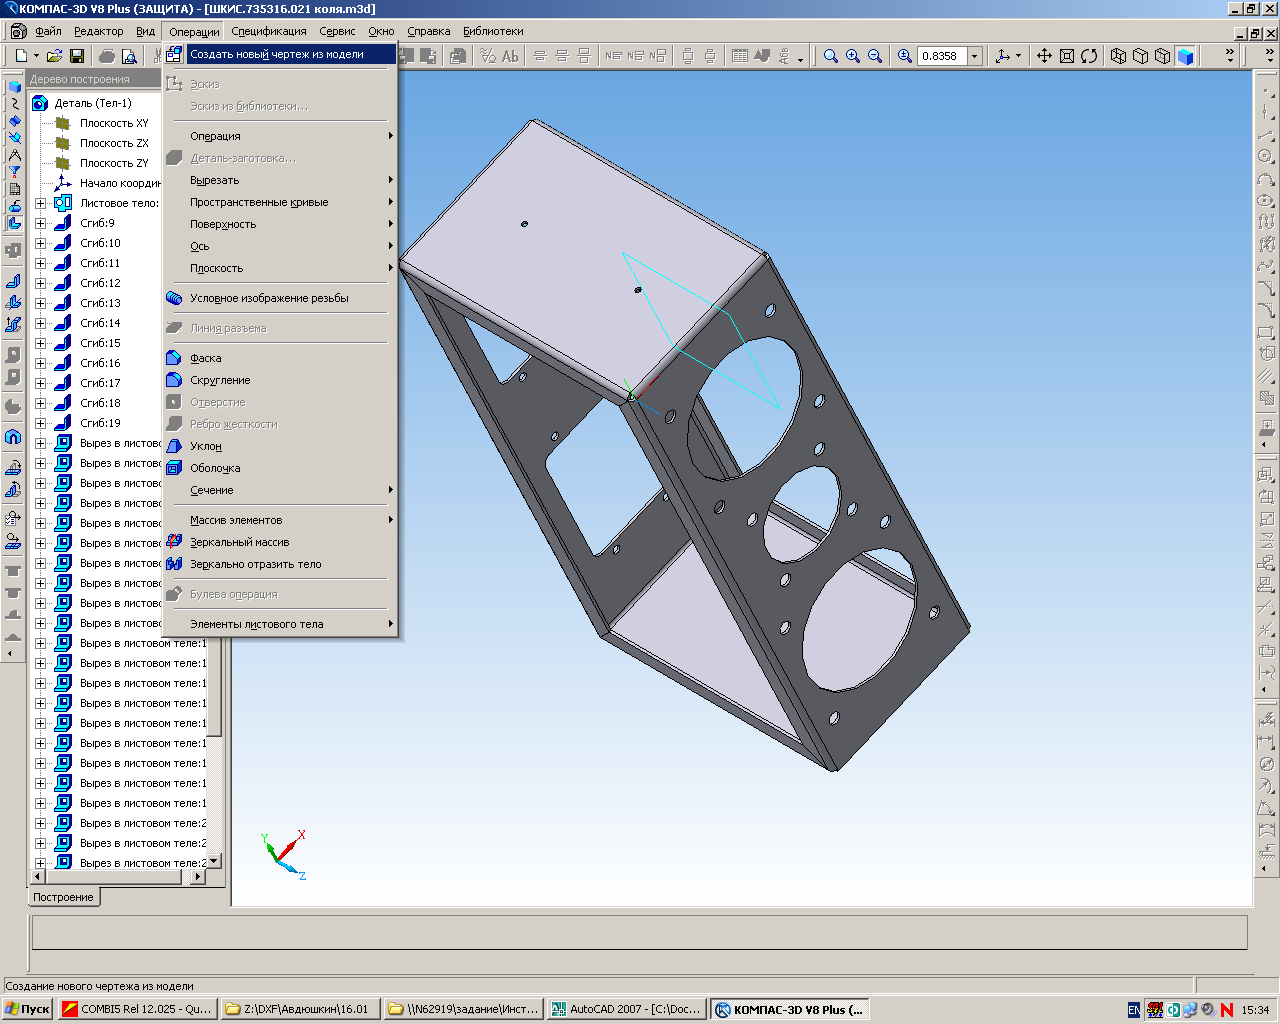Screen dimensions: 1280x1024
Task: Click the zoom out magnifier icon
Action: coord(875,56)
